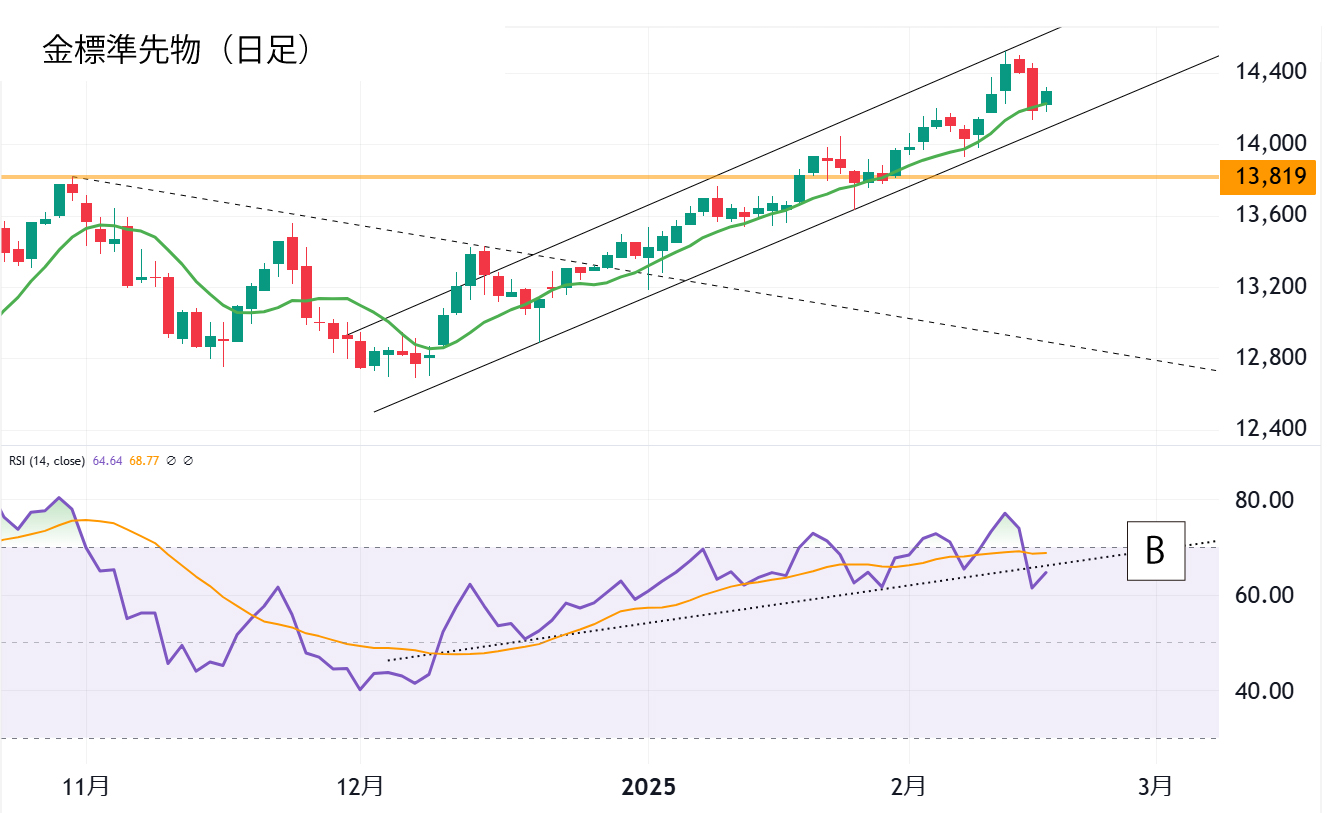1331x813 pixels.
Task: Click the 14,400 price axis label
Action: [x=1270, y=72]
